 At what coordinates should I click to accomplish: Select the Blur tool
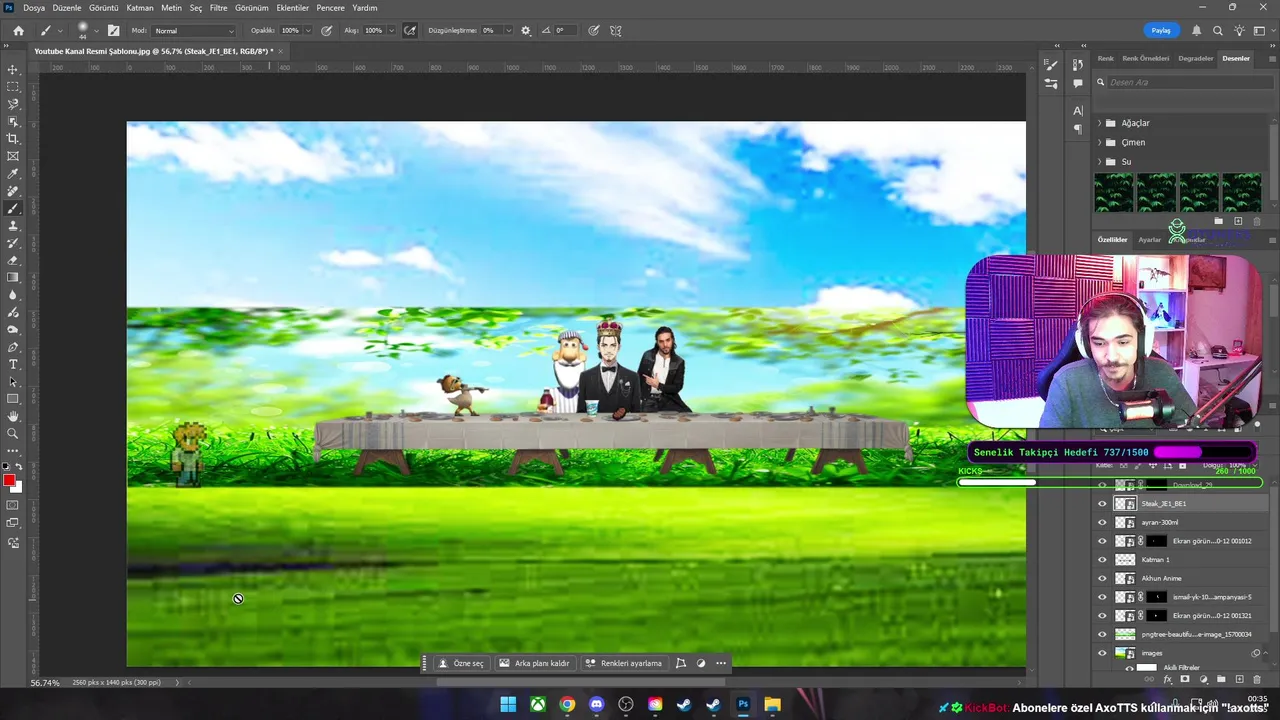(x=13, y=295)
